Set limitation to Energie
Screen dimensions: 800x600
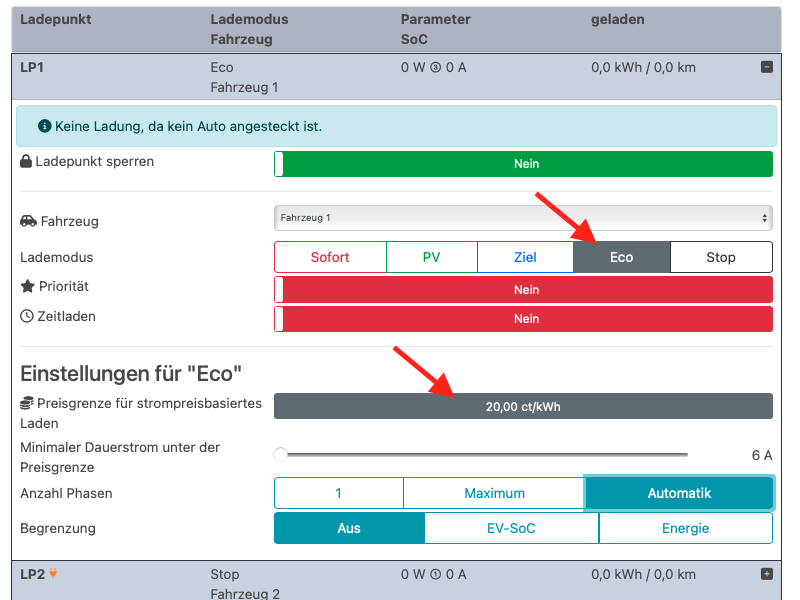coord(685,528)
